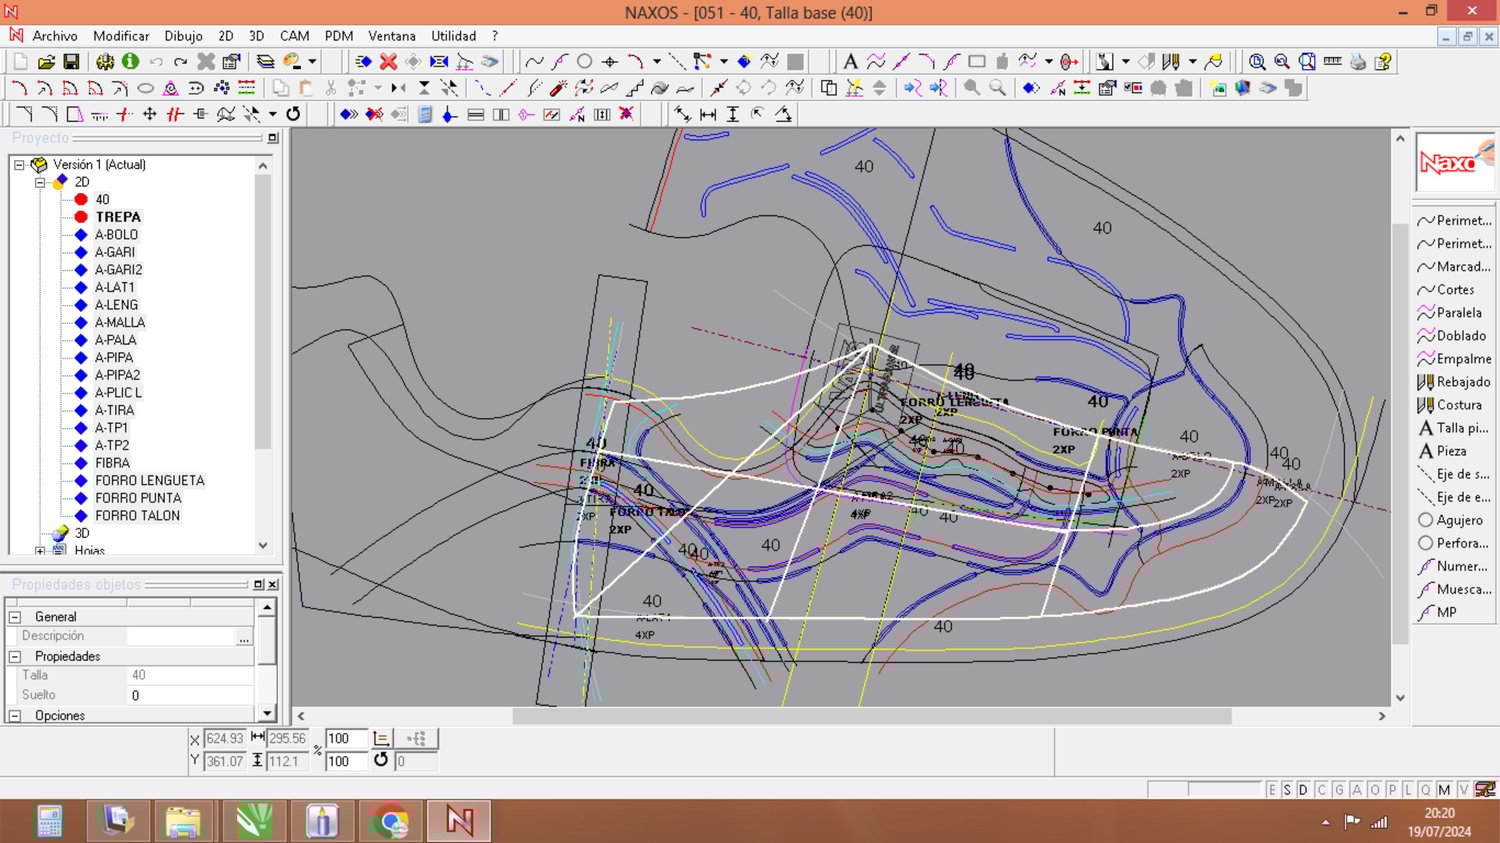1500x843 pixels.
Task: Open the dropdown beside the pencils icon
Action: click(1193, 61)
